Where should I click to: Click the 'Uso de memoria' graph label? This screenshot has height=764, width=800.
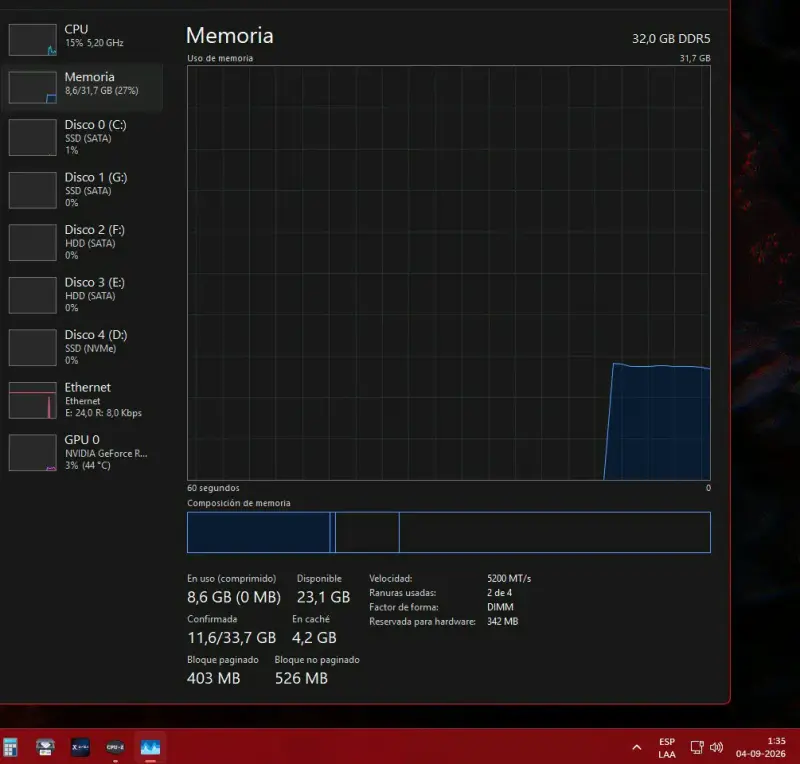(220, 58)
